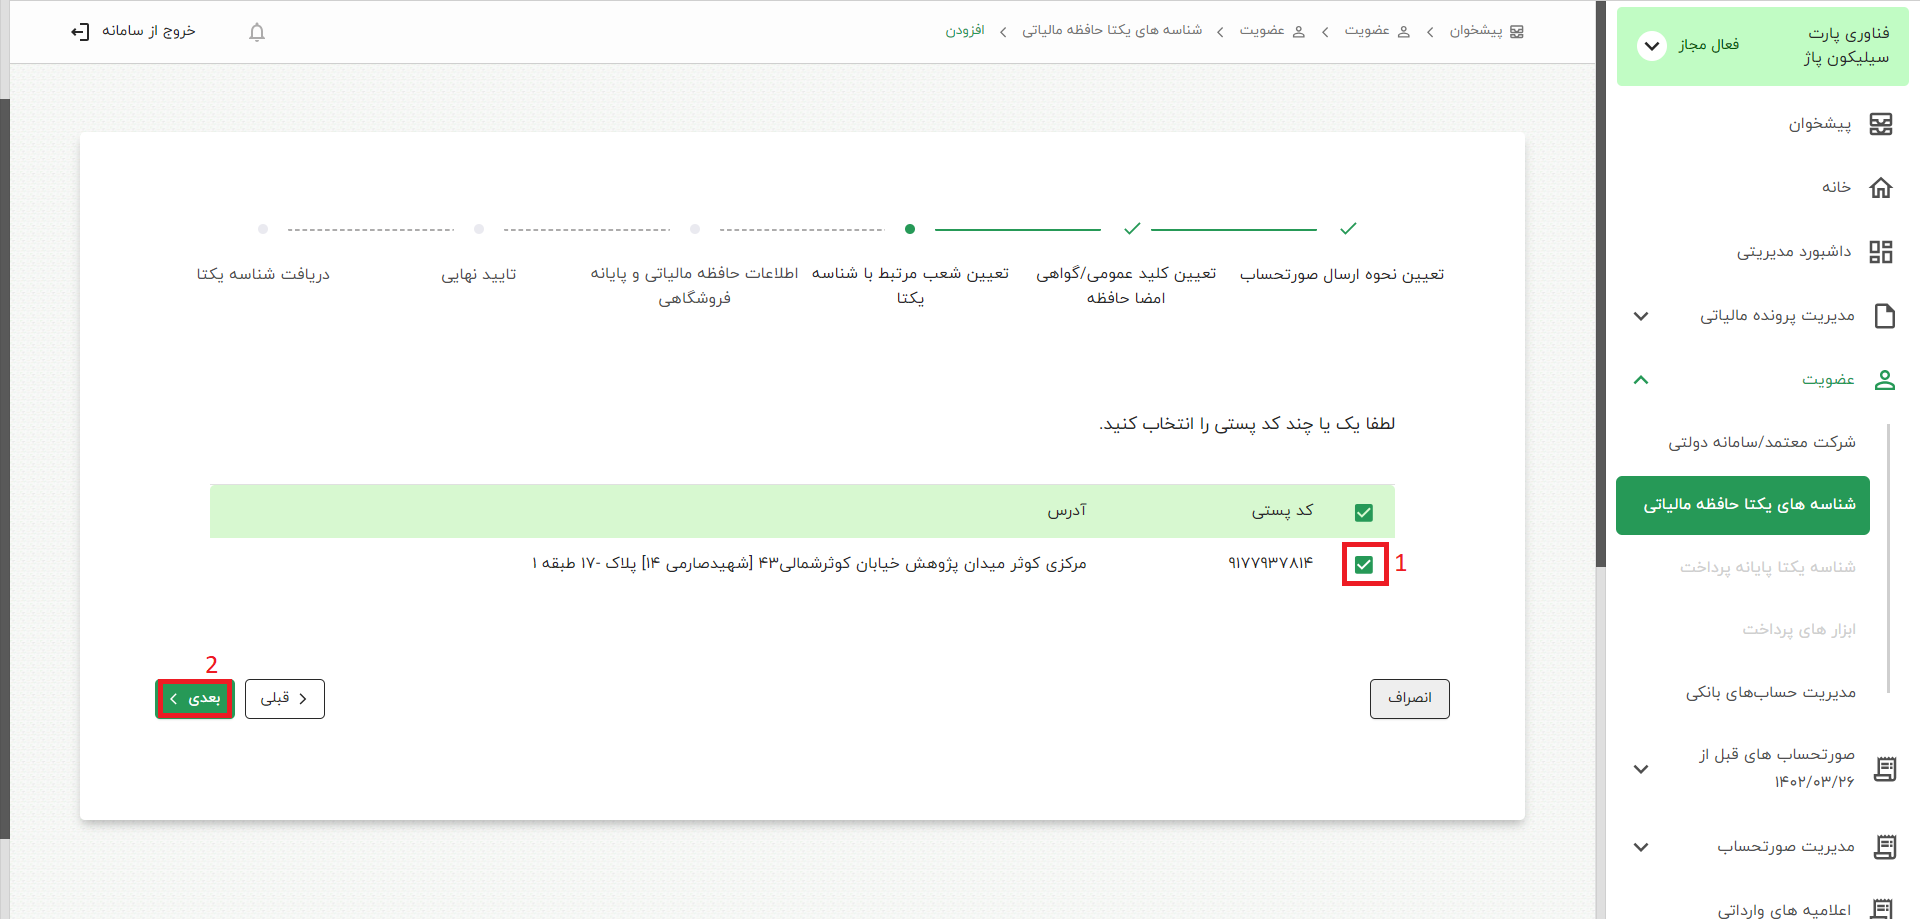1920x920 pixels.
Task: Click مدیریت صورتحساب receipt icon
Action: point(1885,847)
